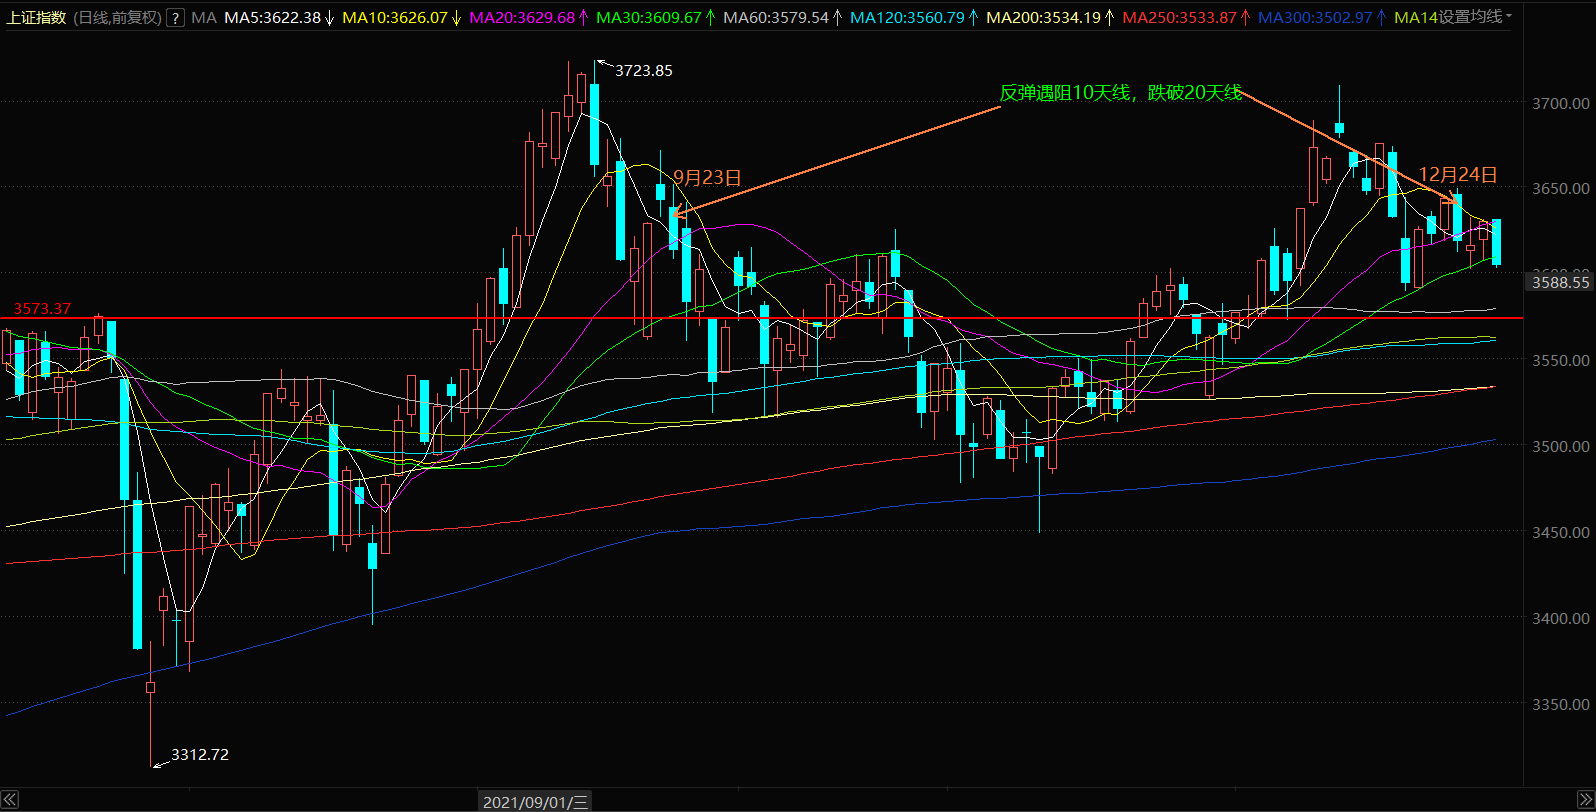
Task: Select the MA5:3622.38 value
Action: click(x=272, y=18)
